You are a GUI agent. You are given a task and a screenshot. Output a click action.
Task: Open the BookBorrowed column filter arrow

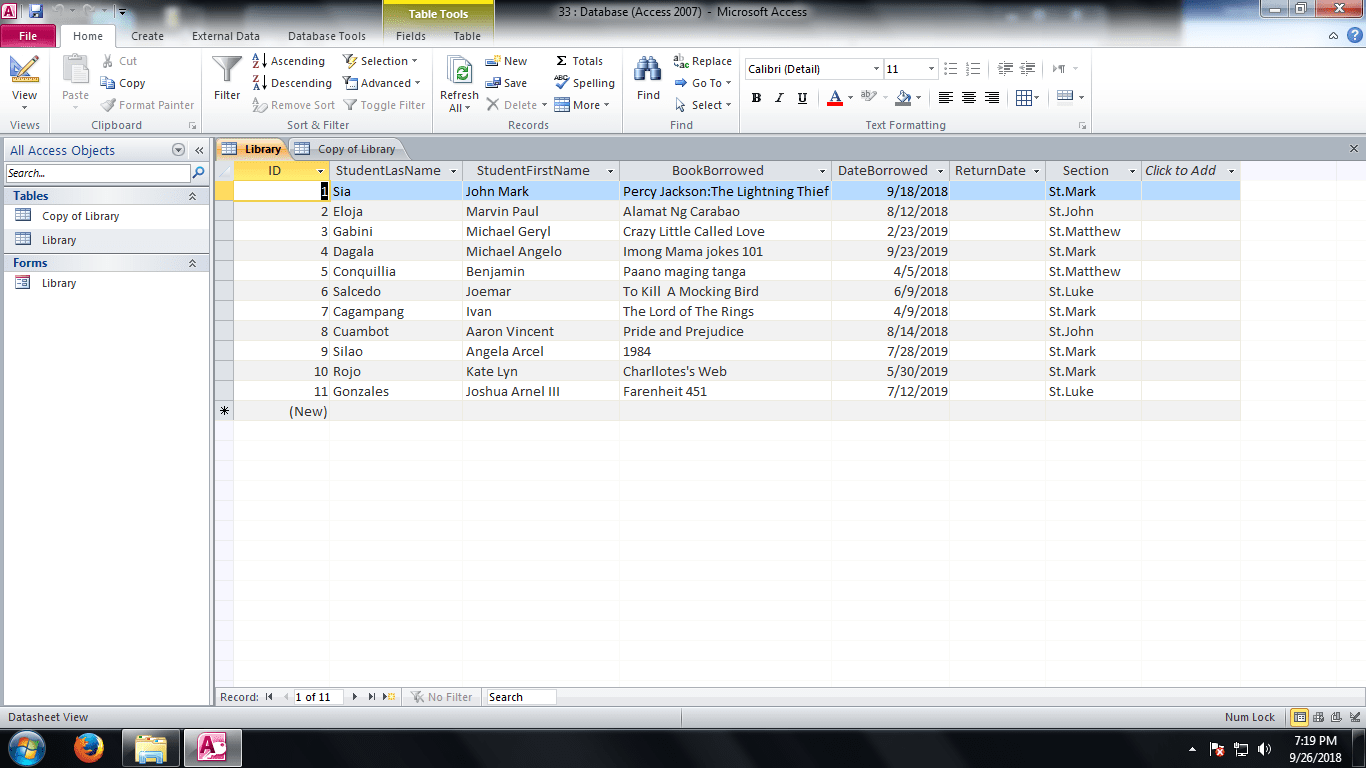coord(822,171)
